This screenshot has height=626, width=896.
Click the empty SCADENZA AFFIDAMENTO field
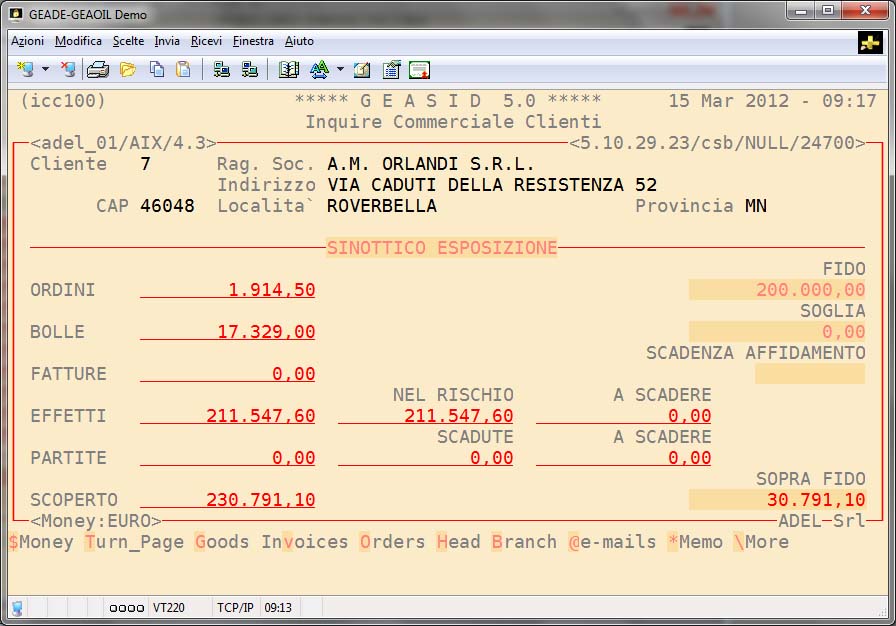tap(809, 374)
